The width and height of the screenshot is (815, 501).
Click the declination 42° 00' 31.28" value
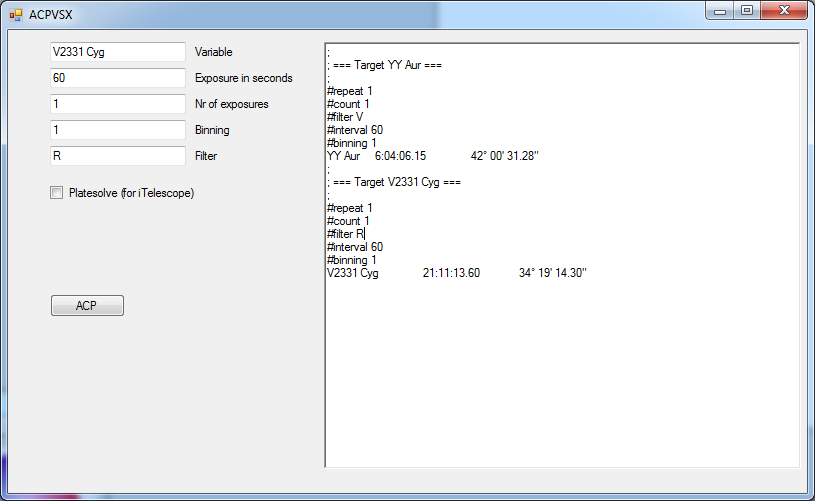(505, 156)
